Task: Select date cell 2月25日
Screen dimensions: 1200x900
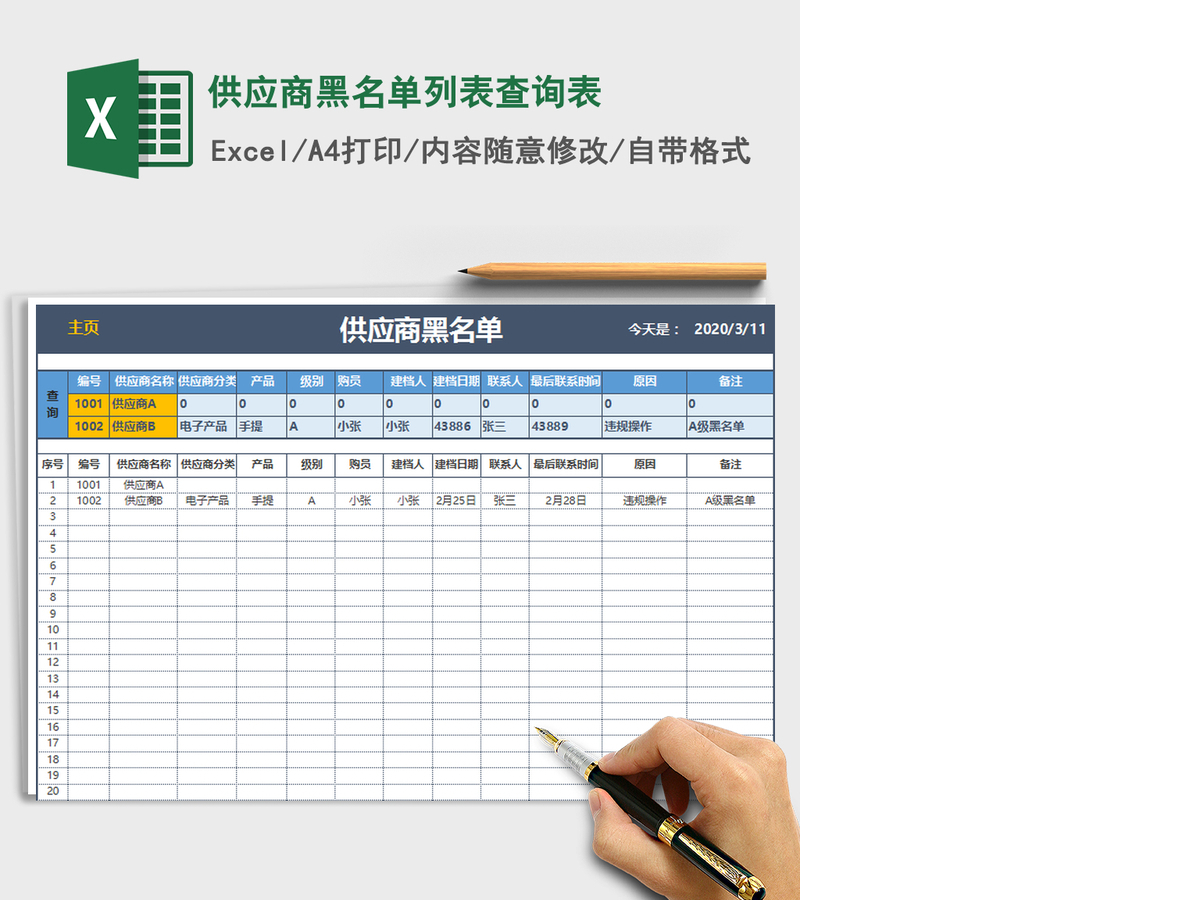Action: pyautogui.click(x=456, y=500)
